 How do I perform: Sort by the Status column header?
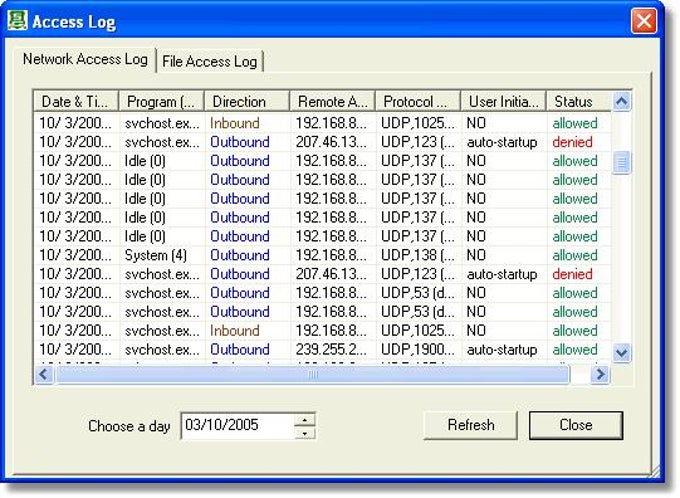pos(579,102)
